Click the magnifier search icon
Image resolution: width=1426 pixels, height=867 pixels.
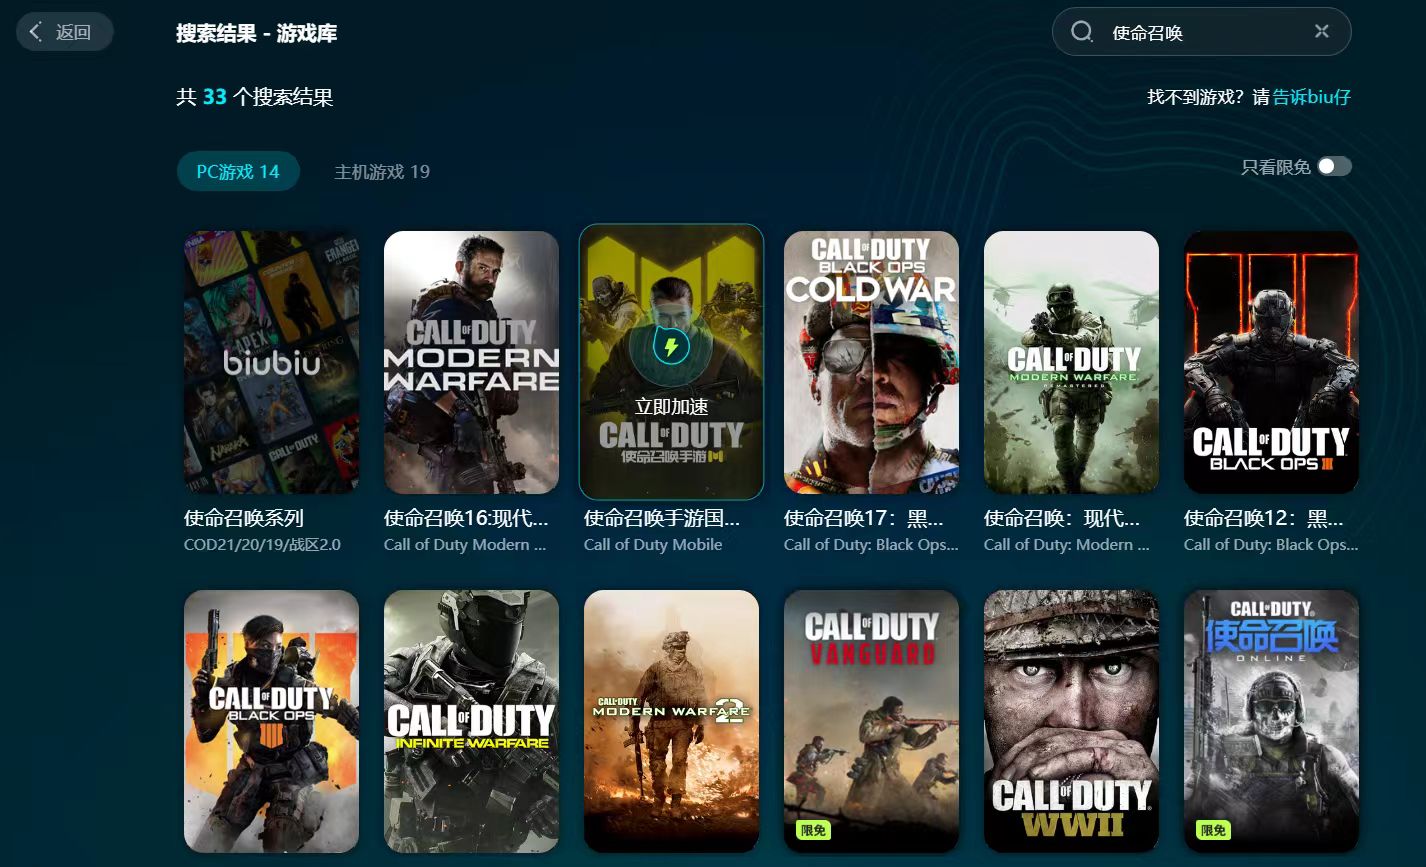point(1082,32)
